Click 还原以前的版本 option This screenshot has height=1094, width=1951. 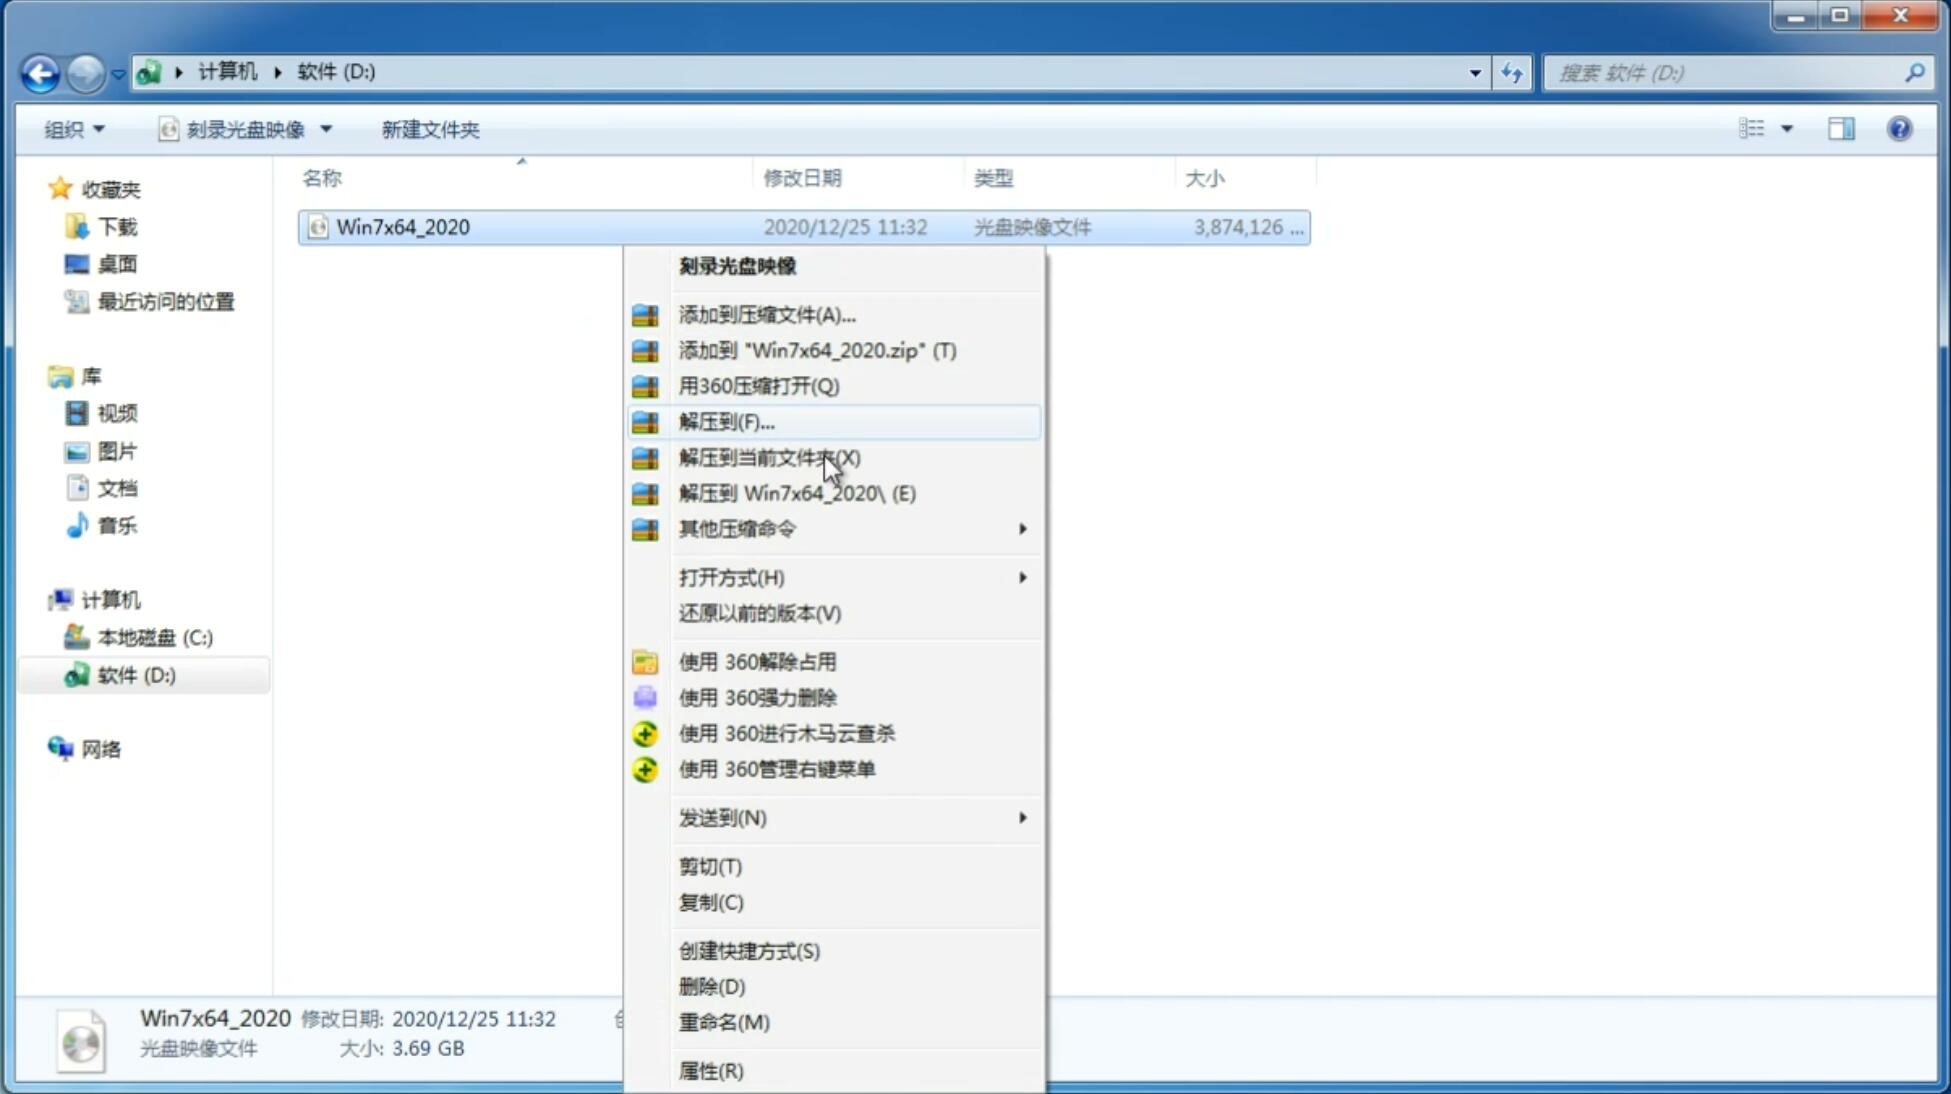point(760,613)
